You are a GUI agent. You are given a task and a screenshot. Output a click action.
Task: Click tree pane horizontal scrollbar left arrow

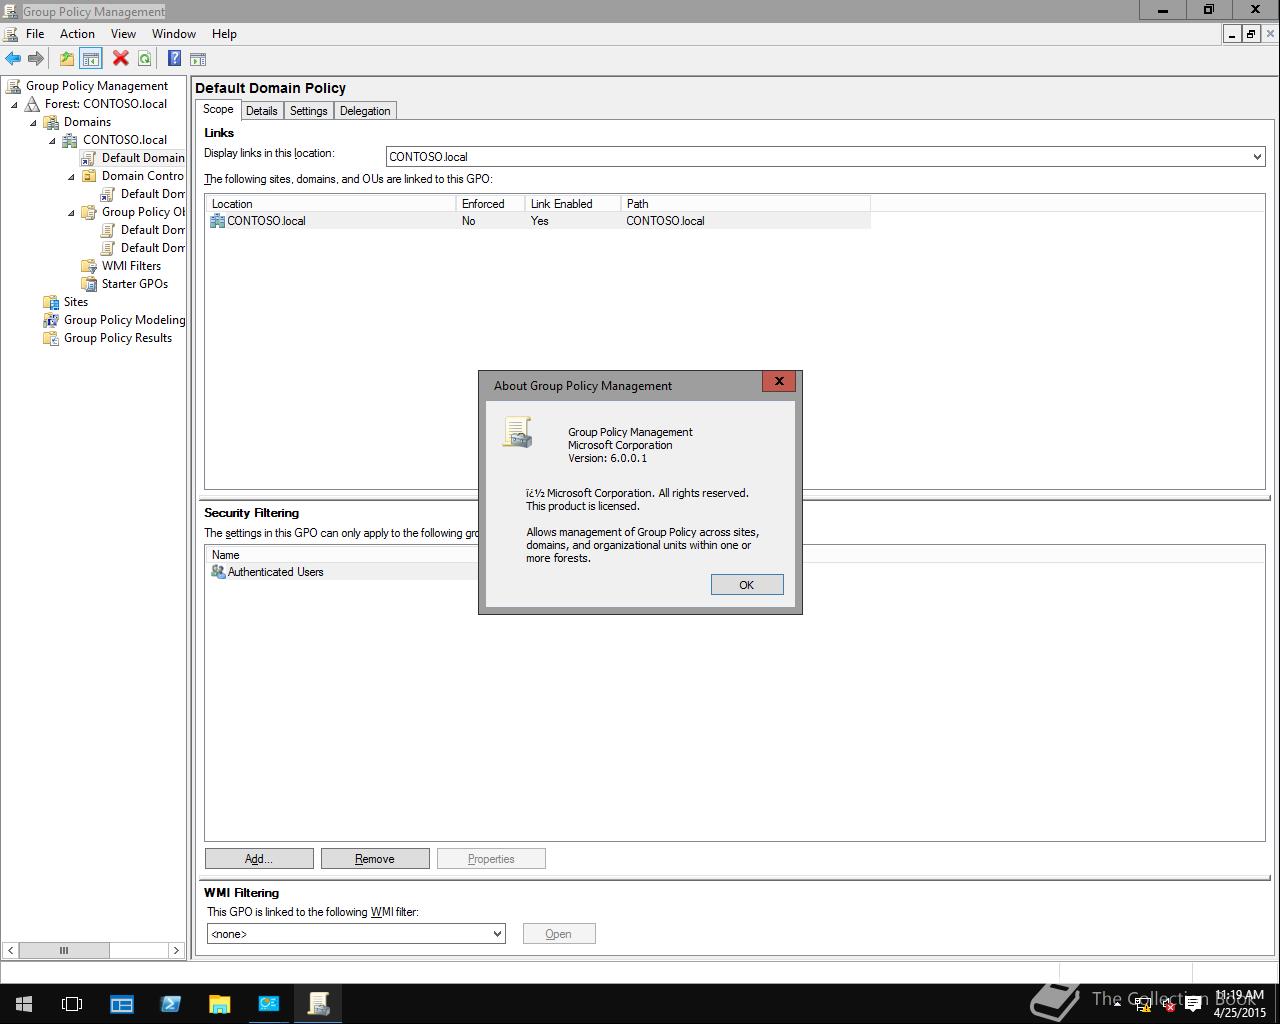[x=10, y=950]
